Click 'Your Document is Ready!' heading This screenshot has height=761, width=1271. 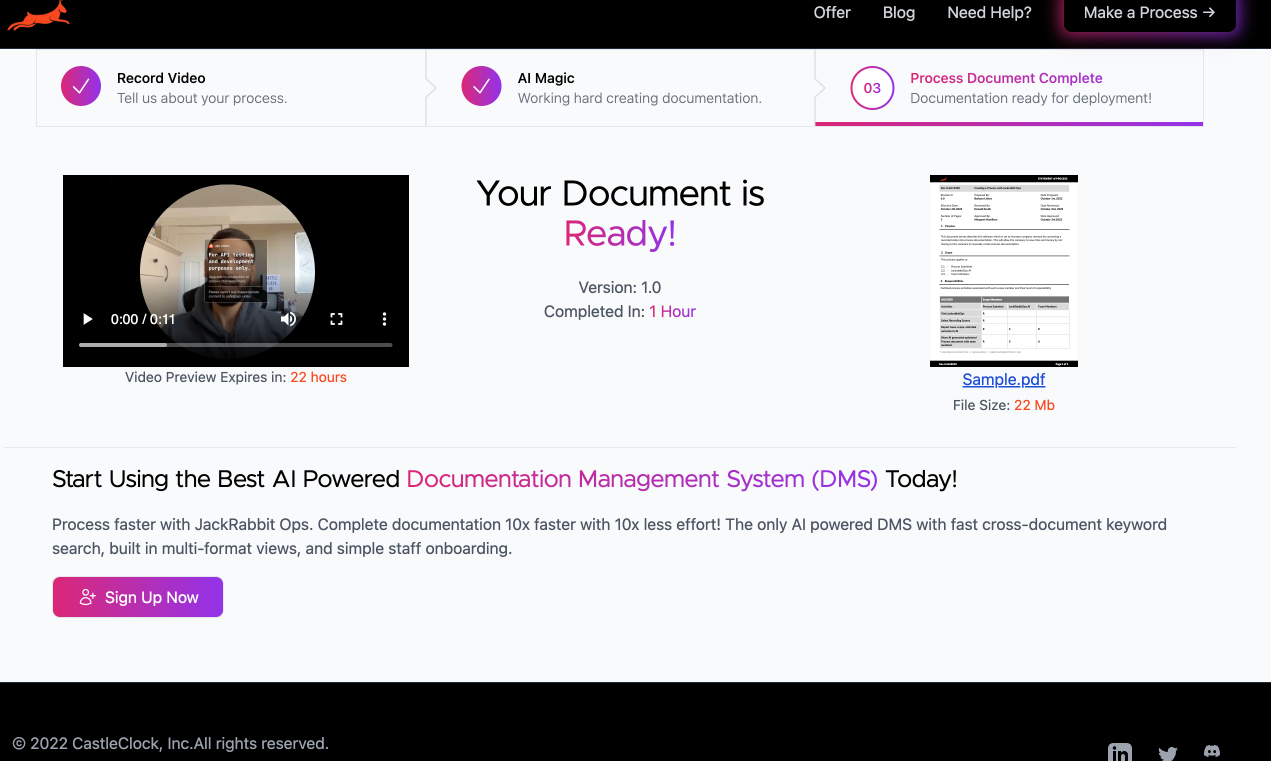pyautogui.click(x=620, y=213)
